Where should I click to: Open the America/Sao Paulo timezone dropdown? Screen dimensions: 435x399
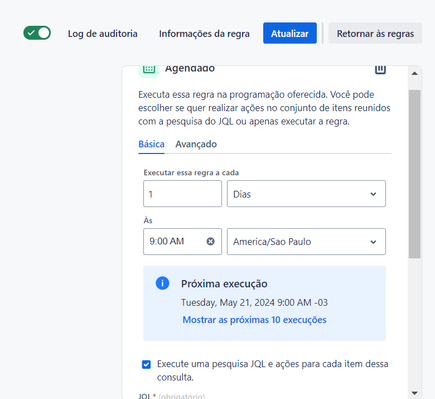[306, 241]
